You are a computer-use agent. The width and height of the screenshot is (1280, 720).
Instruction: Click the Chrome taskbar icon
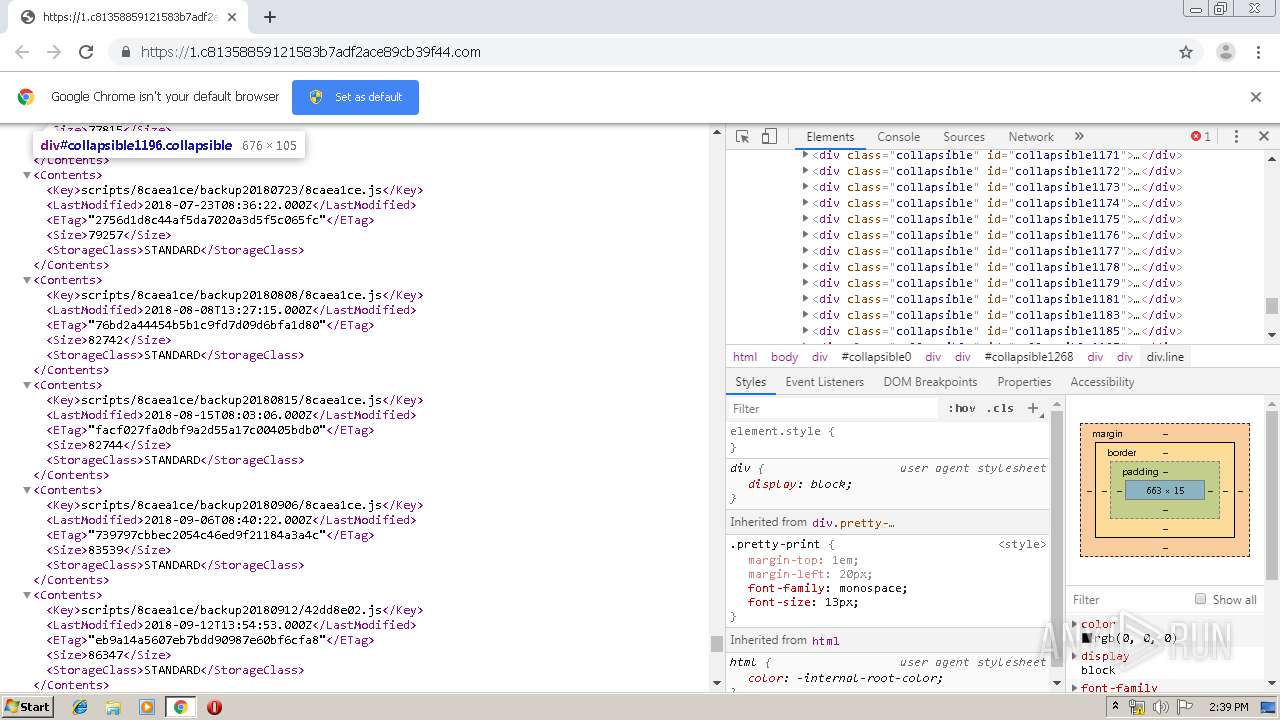click(180, 707)
